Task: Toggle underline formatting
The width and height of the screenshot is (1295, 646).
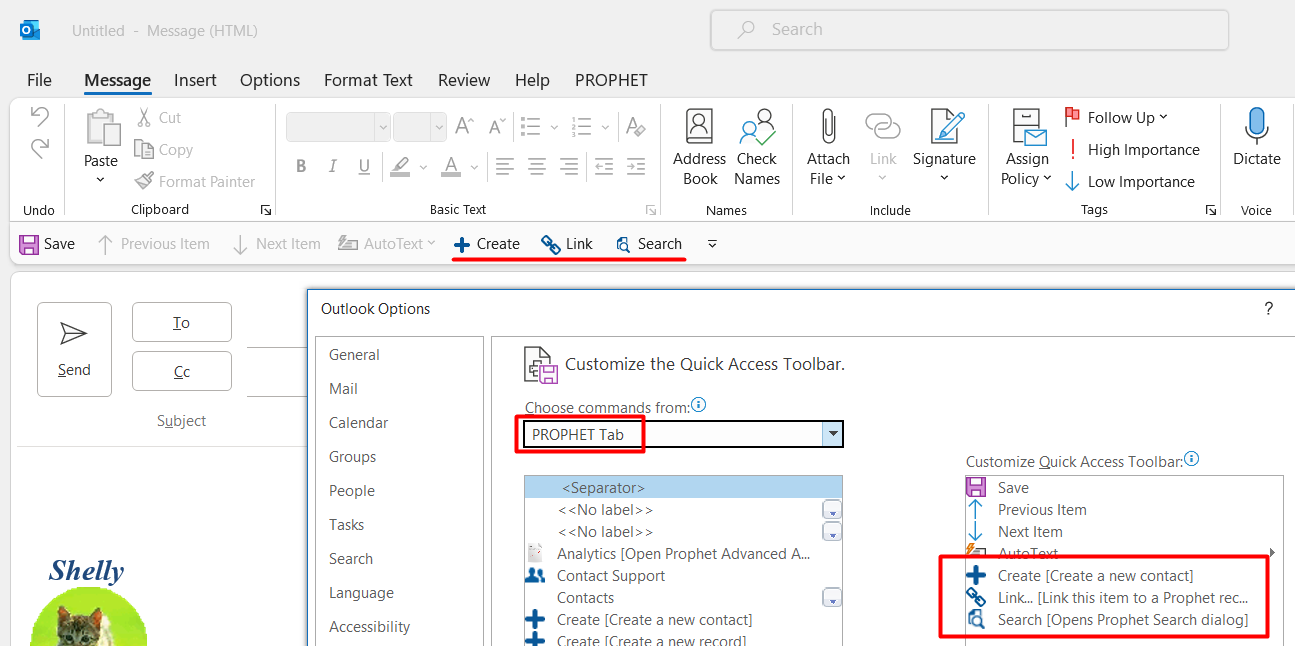Action: pos(362,166)
